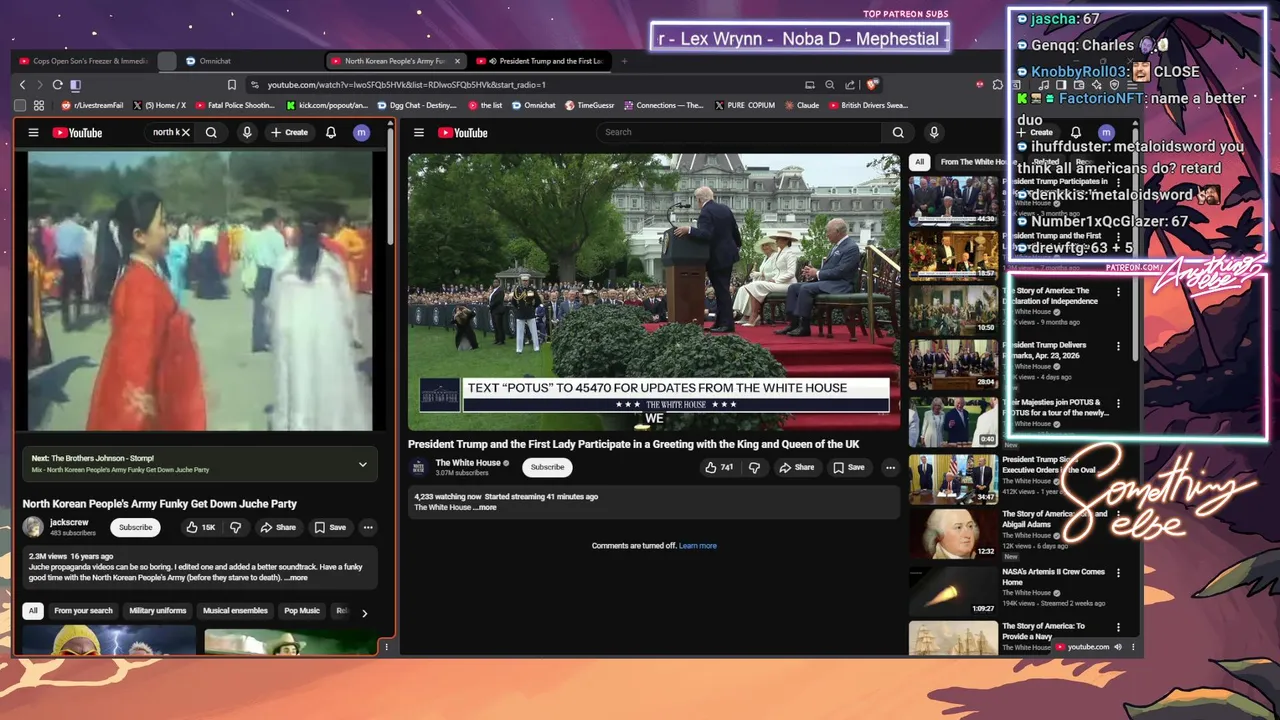Expand left video description with '...more'
The height and width of the screenshot is (720, 1280).
click(296, 578)
